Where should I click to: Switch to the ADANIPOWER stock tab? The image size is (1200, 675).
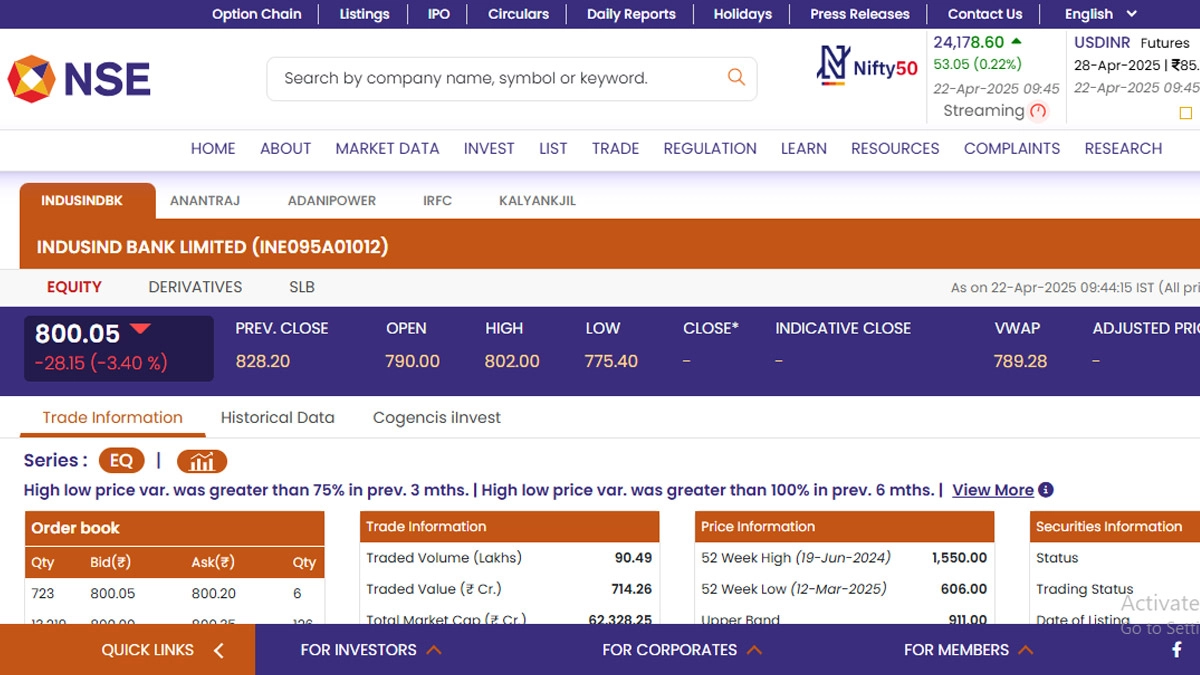(x=332, y=201)
